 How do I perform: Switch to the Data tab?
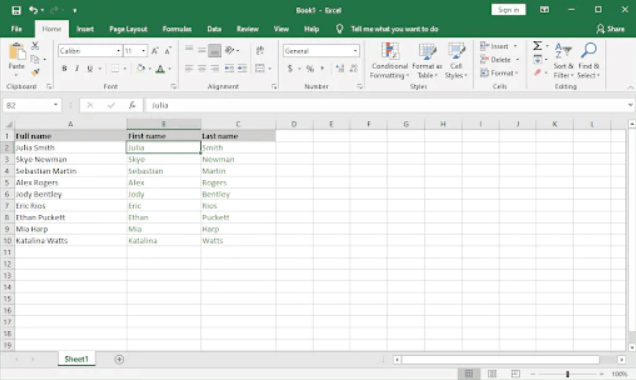[214, 29]
